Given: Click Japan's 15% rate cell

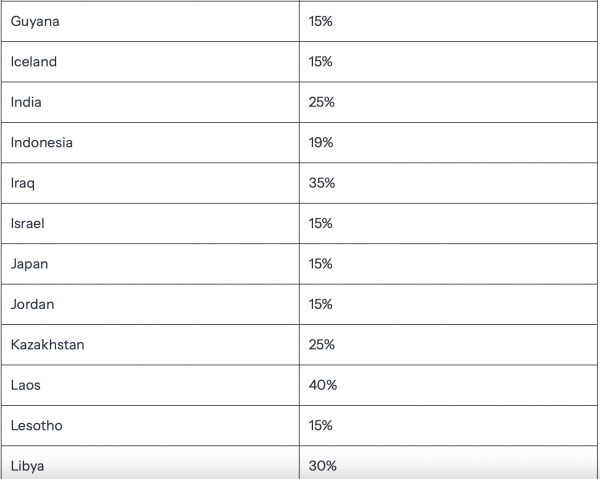Looking at the screenshot, I should pyautogui.click(x=321, y=264).
